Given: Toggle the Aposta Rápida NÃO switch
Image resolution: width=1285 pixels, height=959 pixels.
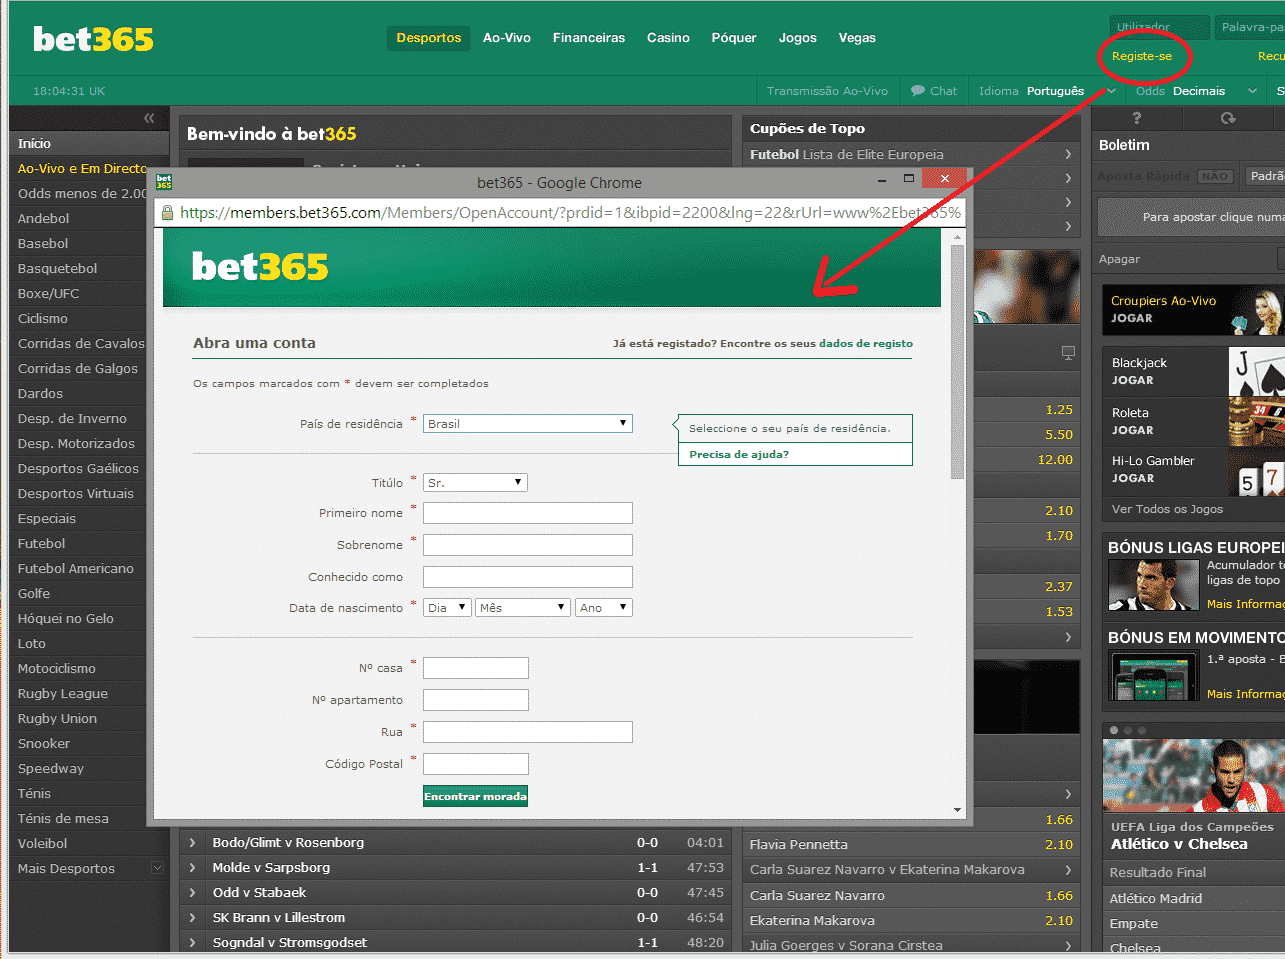Looking at the screenshot, I should point(1214,176).
